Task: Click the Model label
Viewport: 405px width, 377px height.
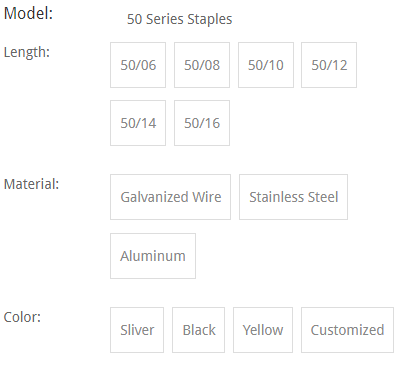Action: point(28,14)
